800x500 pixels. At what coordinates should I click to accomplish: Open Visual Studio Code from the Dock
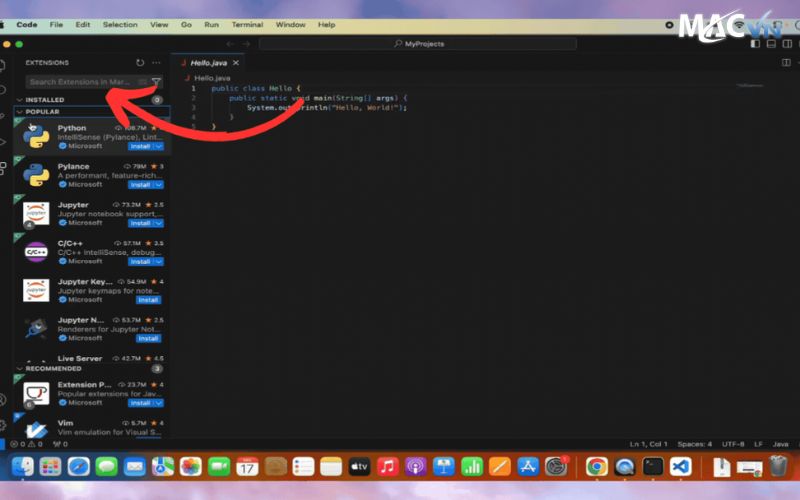click(x=681, y=466)
